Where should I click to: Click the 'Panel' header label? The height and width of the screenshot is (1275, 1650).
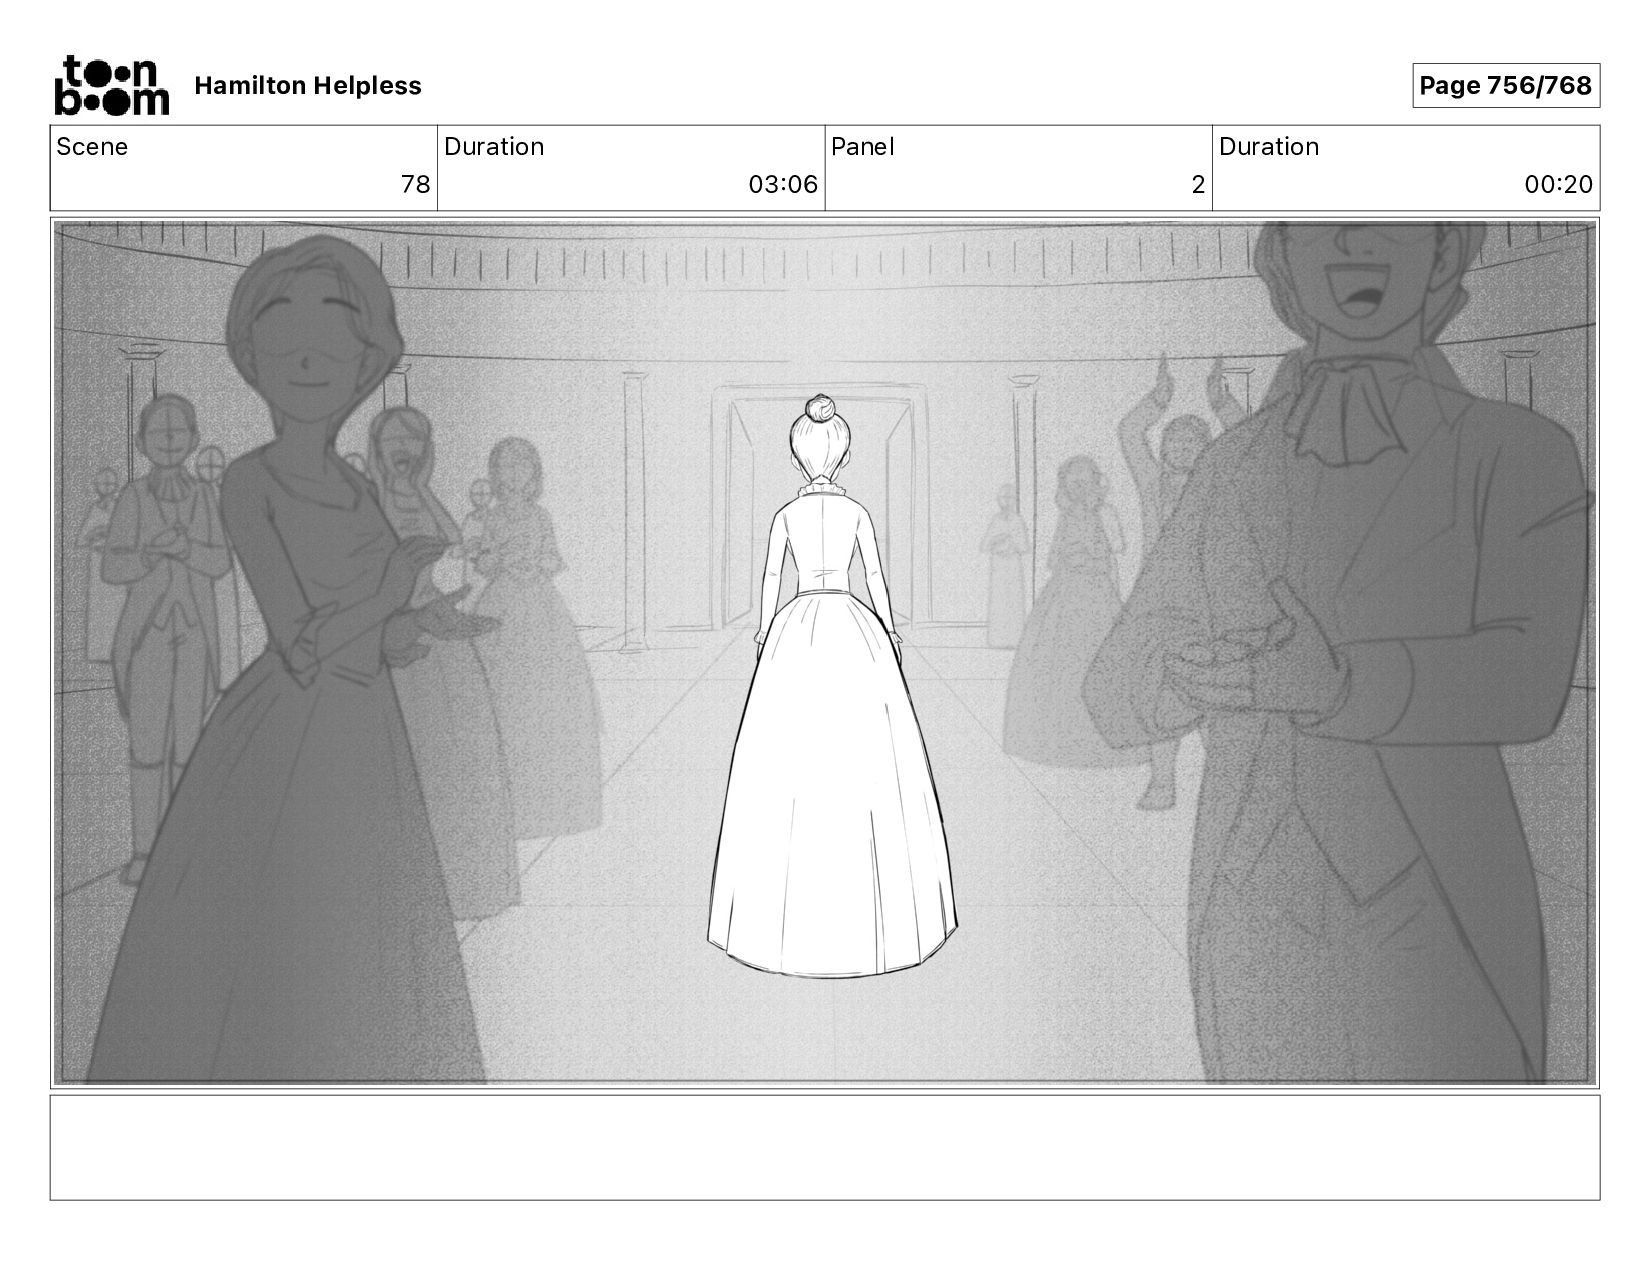click(862, 147)
